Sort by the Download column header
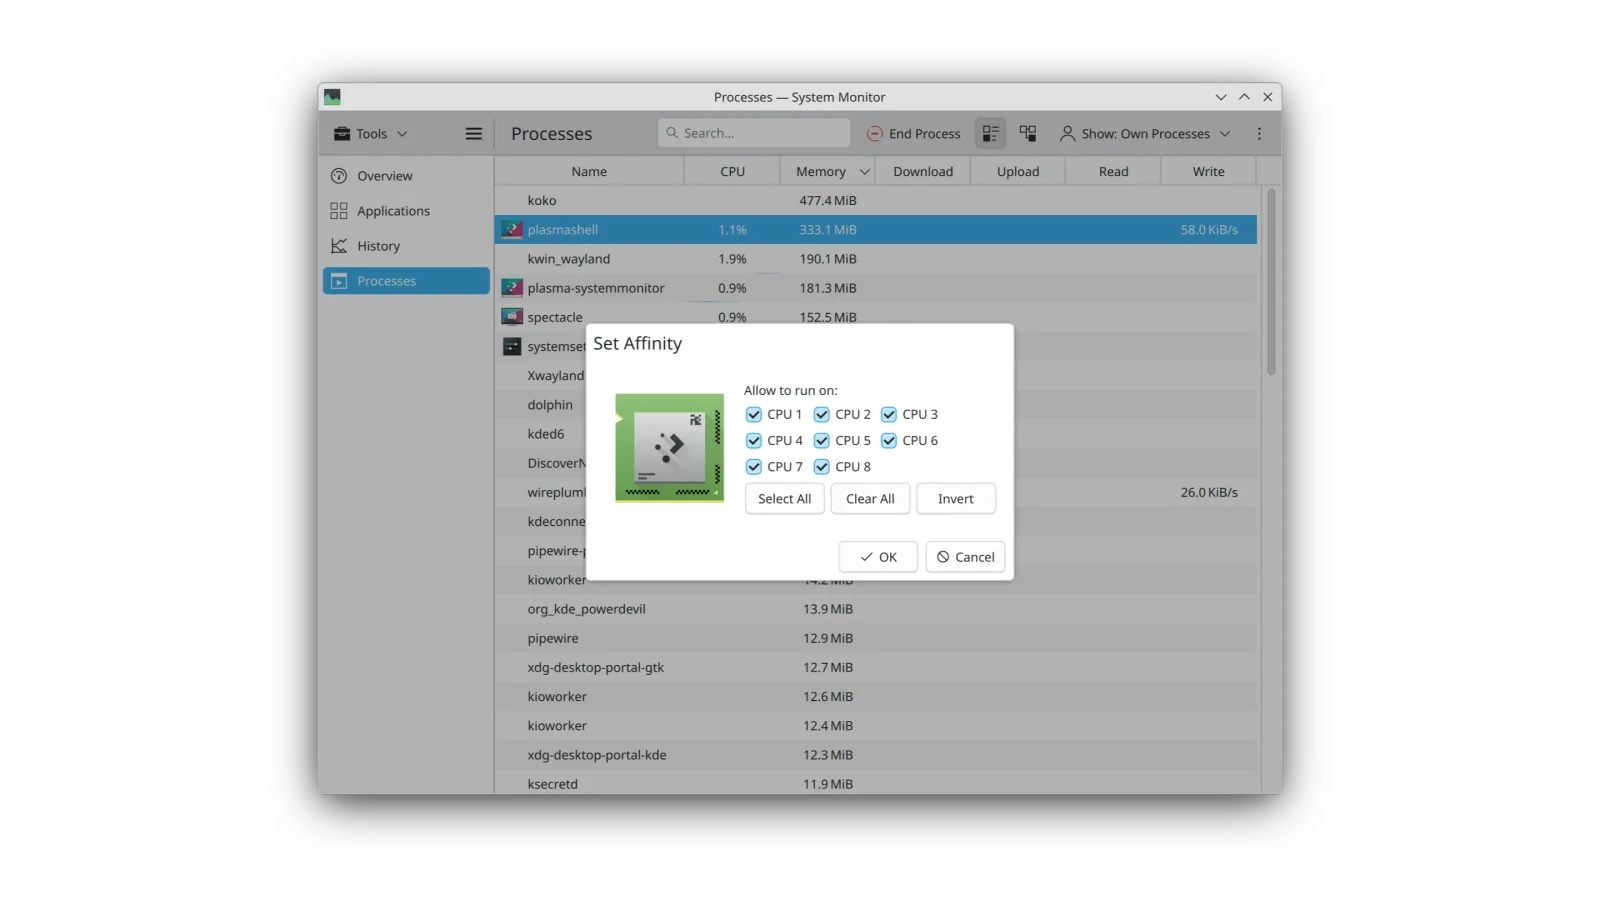 (x=923, y=172)
